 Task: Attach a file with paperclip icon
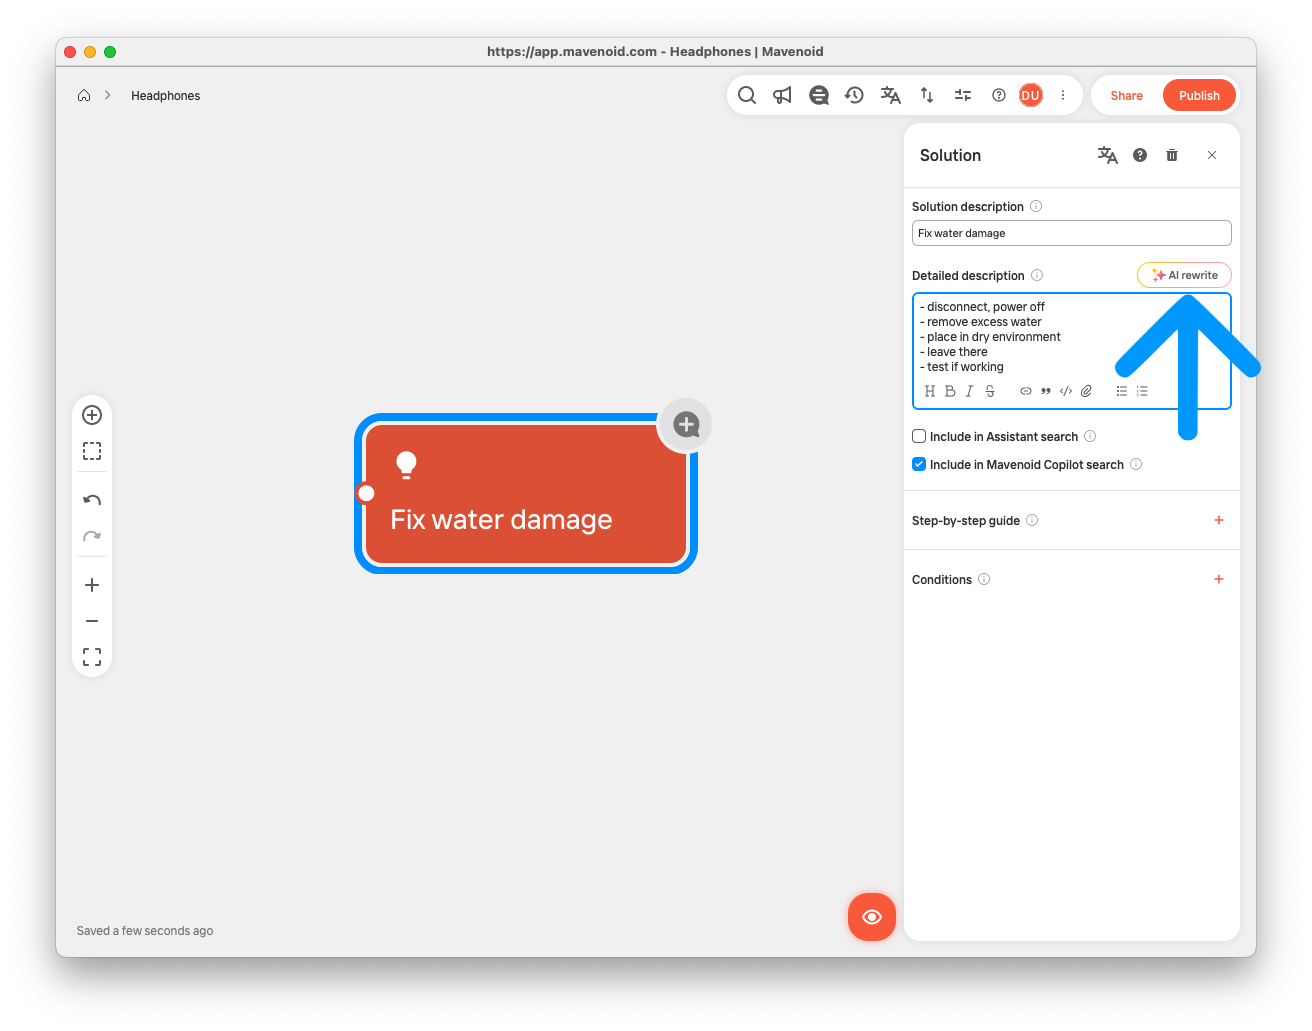(1086, 391)
